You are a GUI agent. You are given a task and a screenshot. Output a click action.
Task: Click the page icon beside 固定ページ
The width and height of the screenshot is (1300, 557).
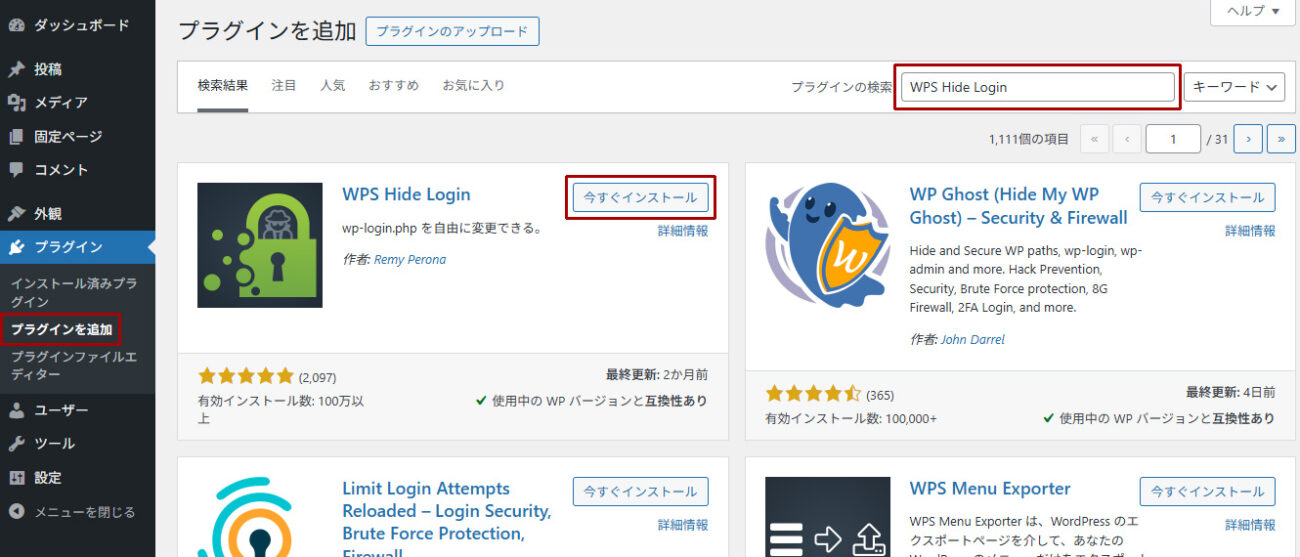pos(16,136)
